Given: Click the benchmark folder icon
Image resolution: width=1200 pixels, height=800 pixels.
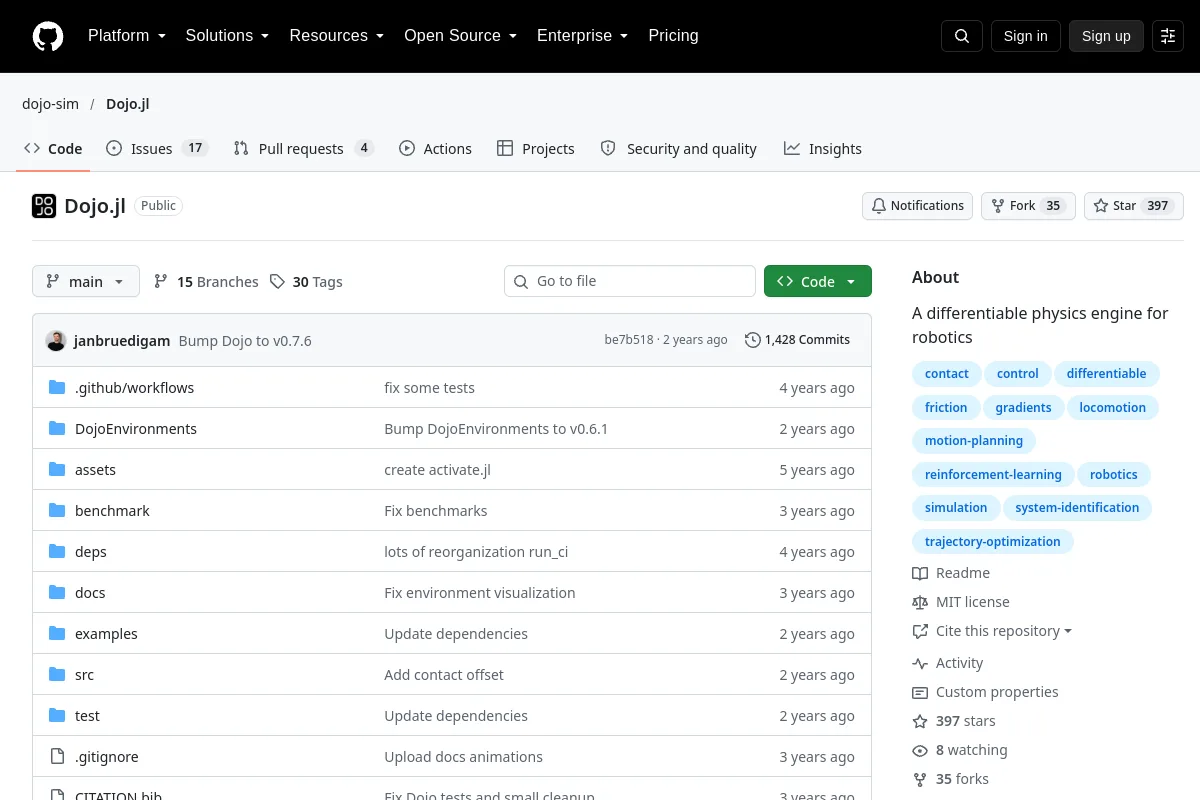Looking at the screenshot, I should (57, 511).
